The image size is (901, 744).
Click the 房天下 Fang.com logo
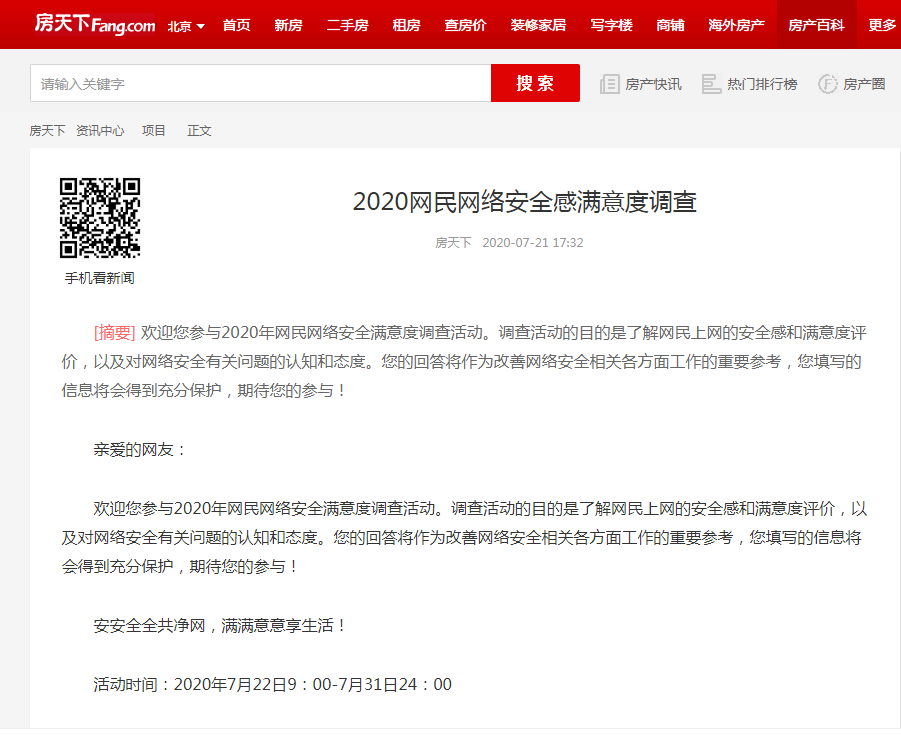(x=95, y=24)
